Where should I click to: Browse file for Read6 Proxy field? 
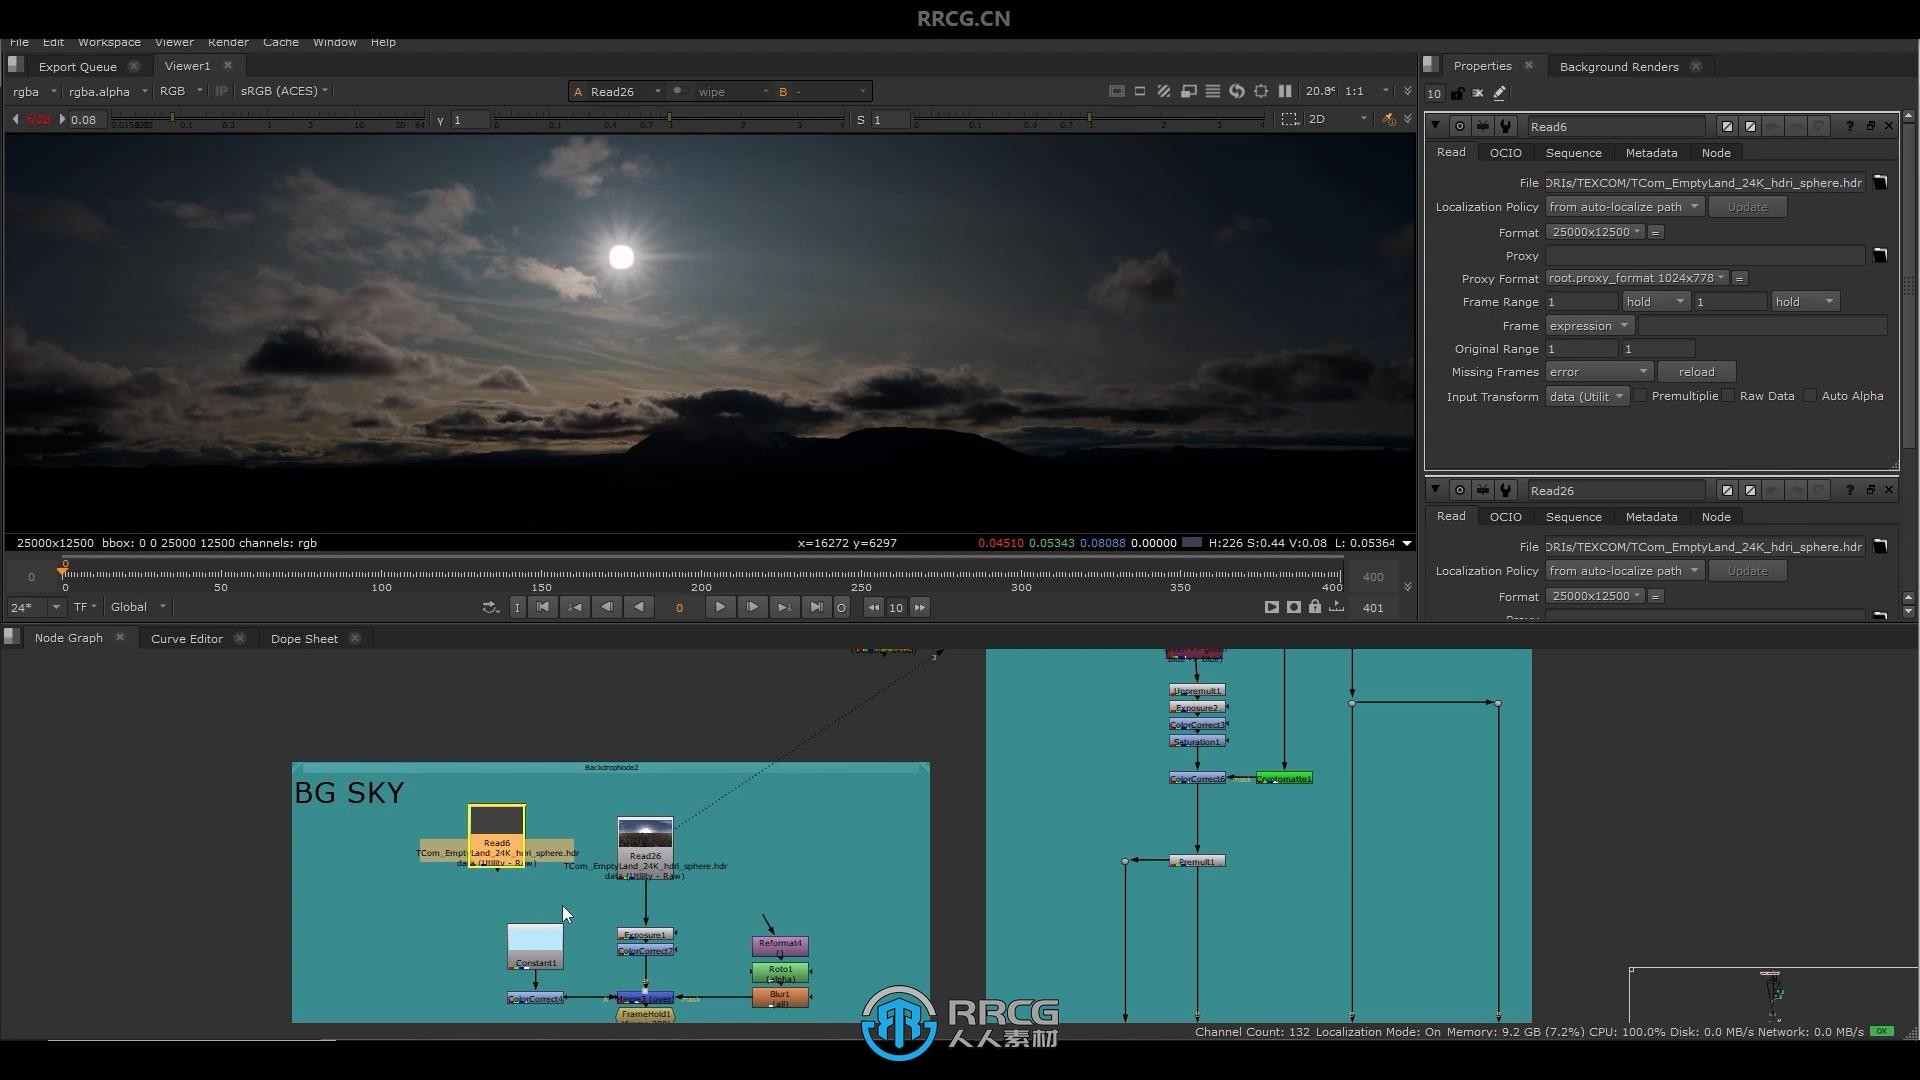(x=1880, y=255)
